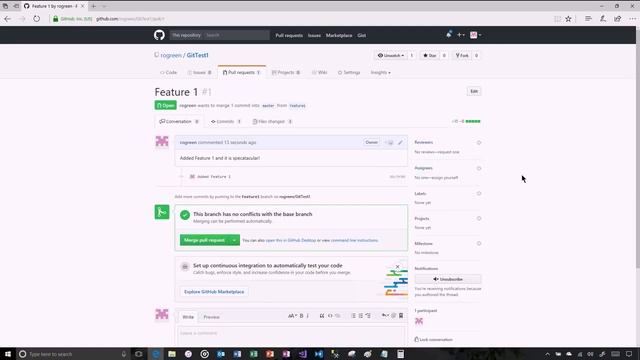Insert code in comment editor
This screenshot has width=640, height=360.
pyautogui.click(x=330, y=316)
